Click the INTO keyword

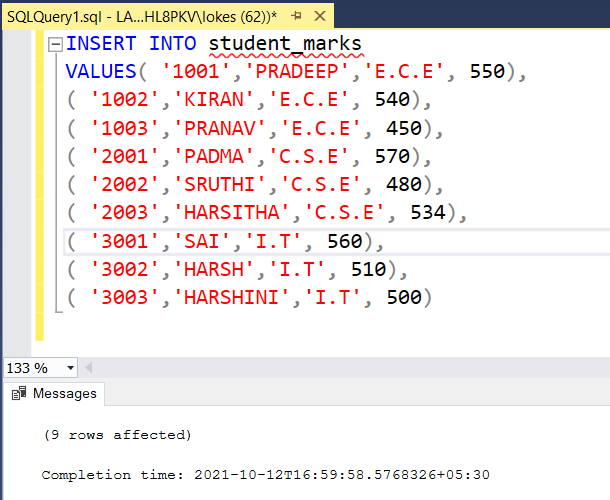point(173,43)
